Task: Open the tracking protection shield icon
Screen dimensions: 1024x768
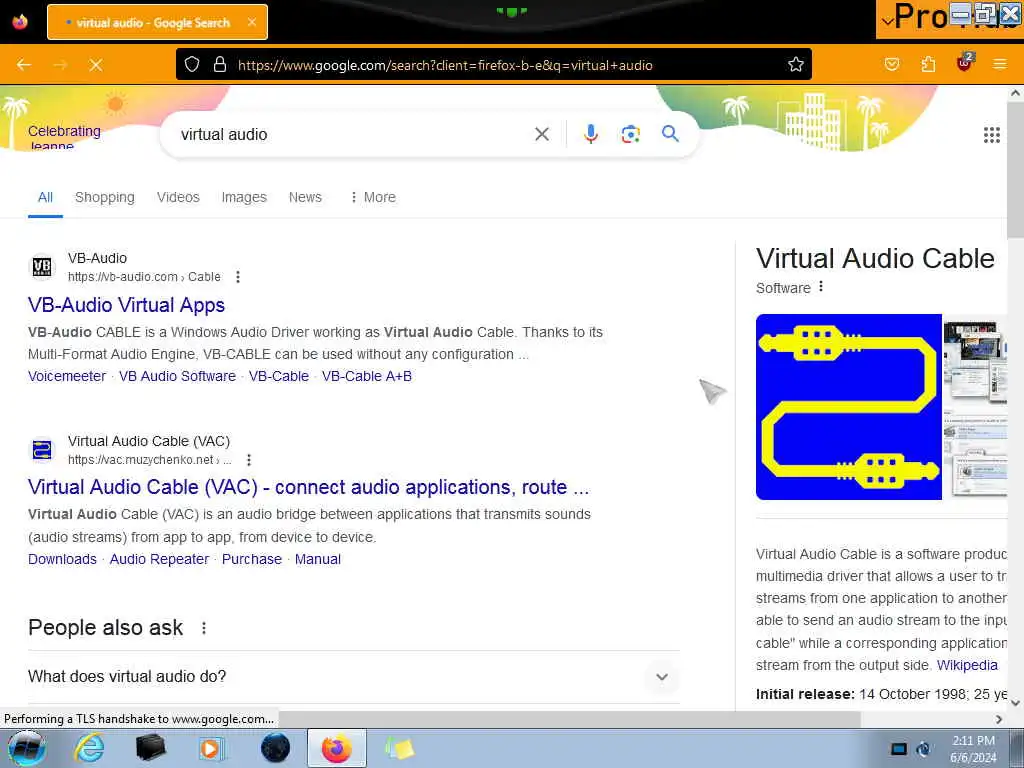Action: click(191, 65)
